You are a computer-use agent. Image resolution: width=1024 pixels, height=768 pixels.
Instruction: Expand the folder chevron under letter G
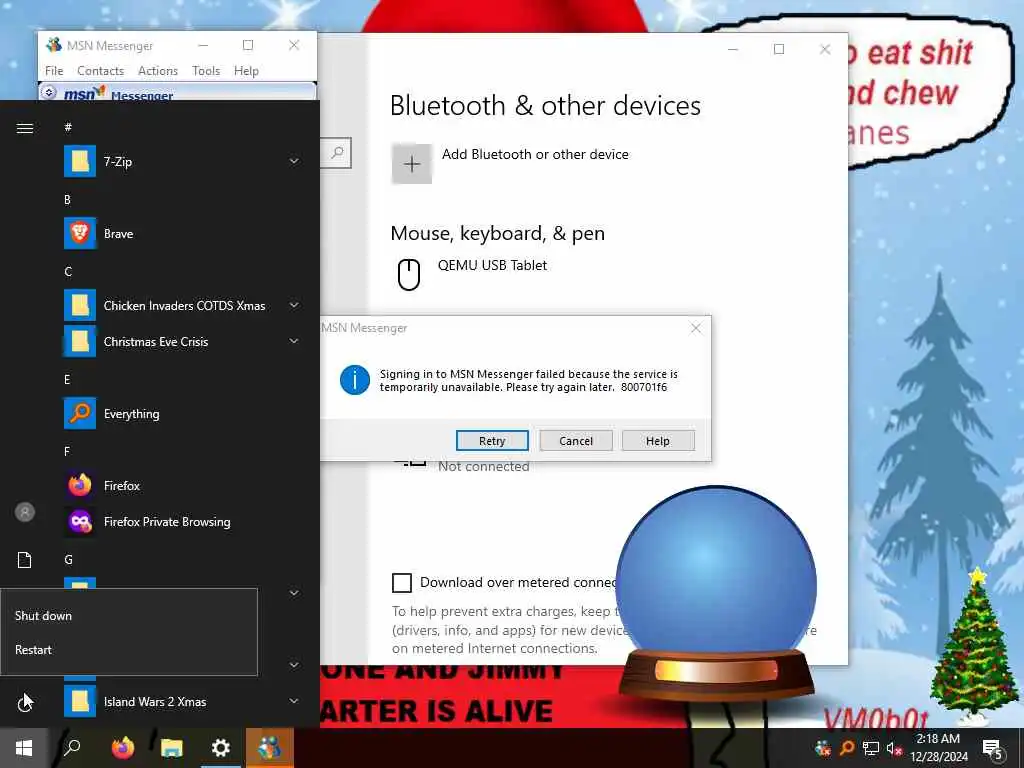pyautogui.click(x=294, y=593)
